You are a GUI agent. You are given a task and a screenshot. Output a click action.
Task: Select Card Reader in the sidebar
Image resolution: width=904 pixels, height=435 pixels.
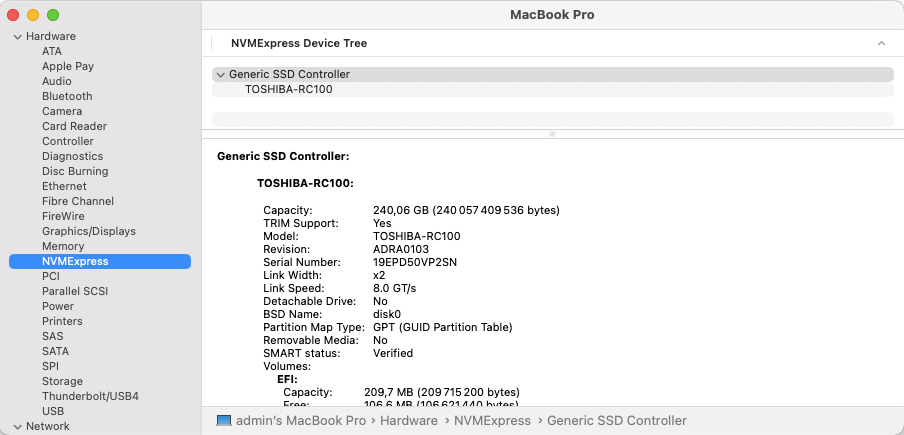74,126
